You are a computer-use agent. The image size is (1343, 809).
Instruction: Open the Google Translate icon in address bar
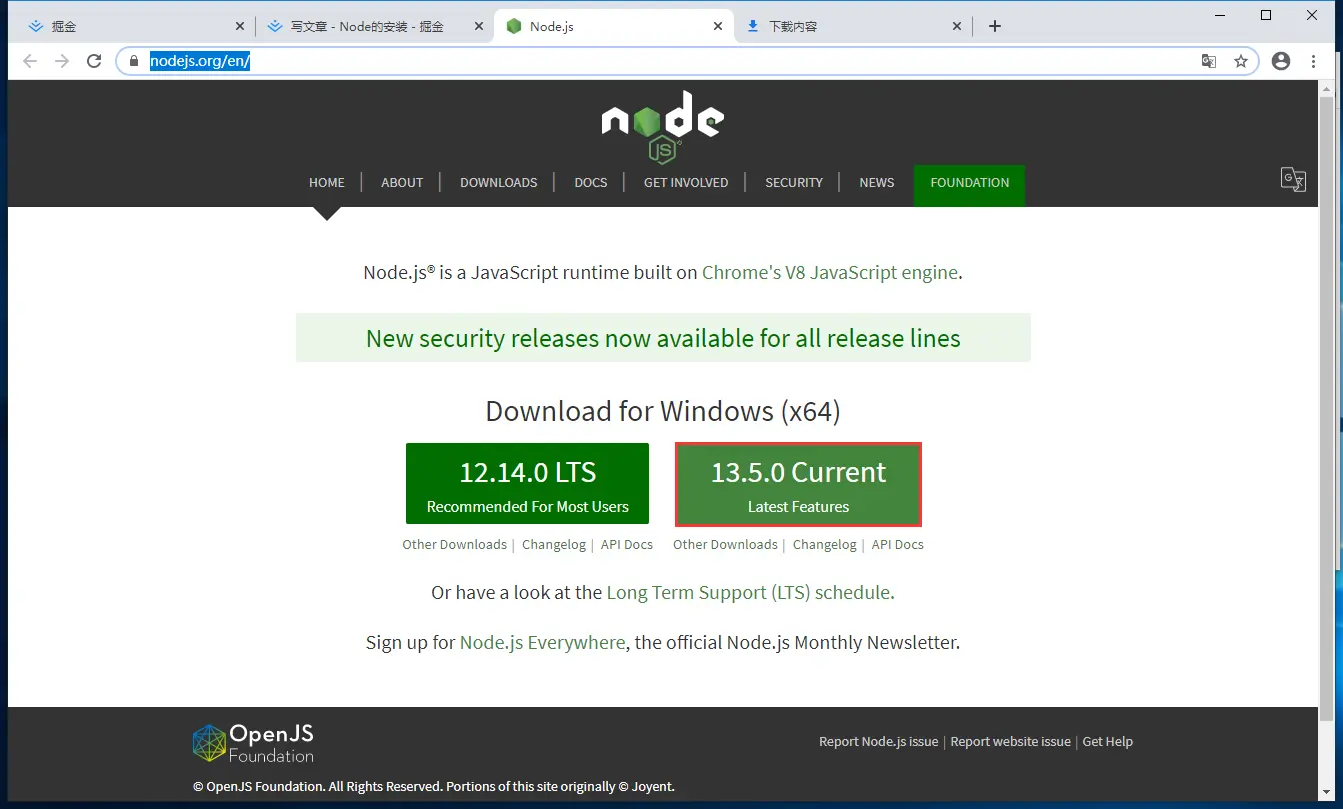coord(1209,61)
